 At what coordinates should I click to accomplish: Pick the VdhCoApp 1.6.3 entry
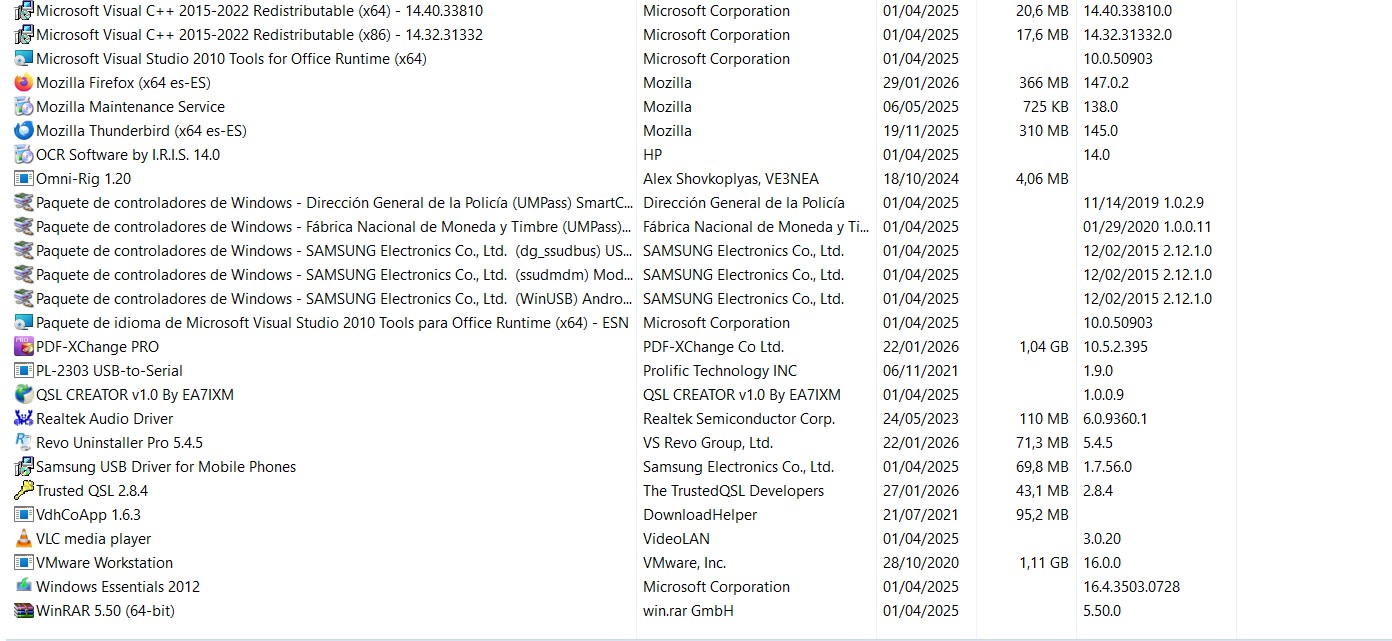point(88,515)
